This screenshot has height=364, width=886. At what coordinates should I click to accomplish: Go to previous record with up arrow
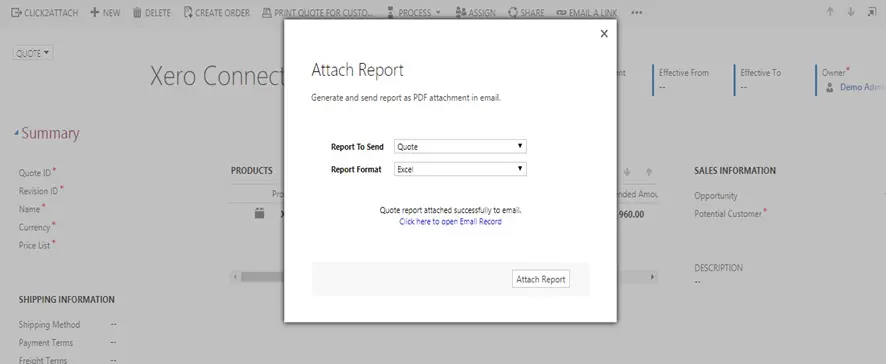(x=830, y=12)
